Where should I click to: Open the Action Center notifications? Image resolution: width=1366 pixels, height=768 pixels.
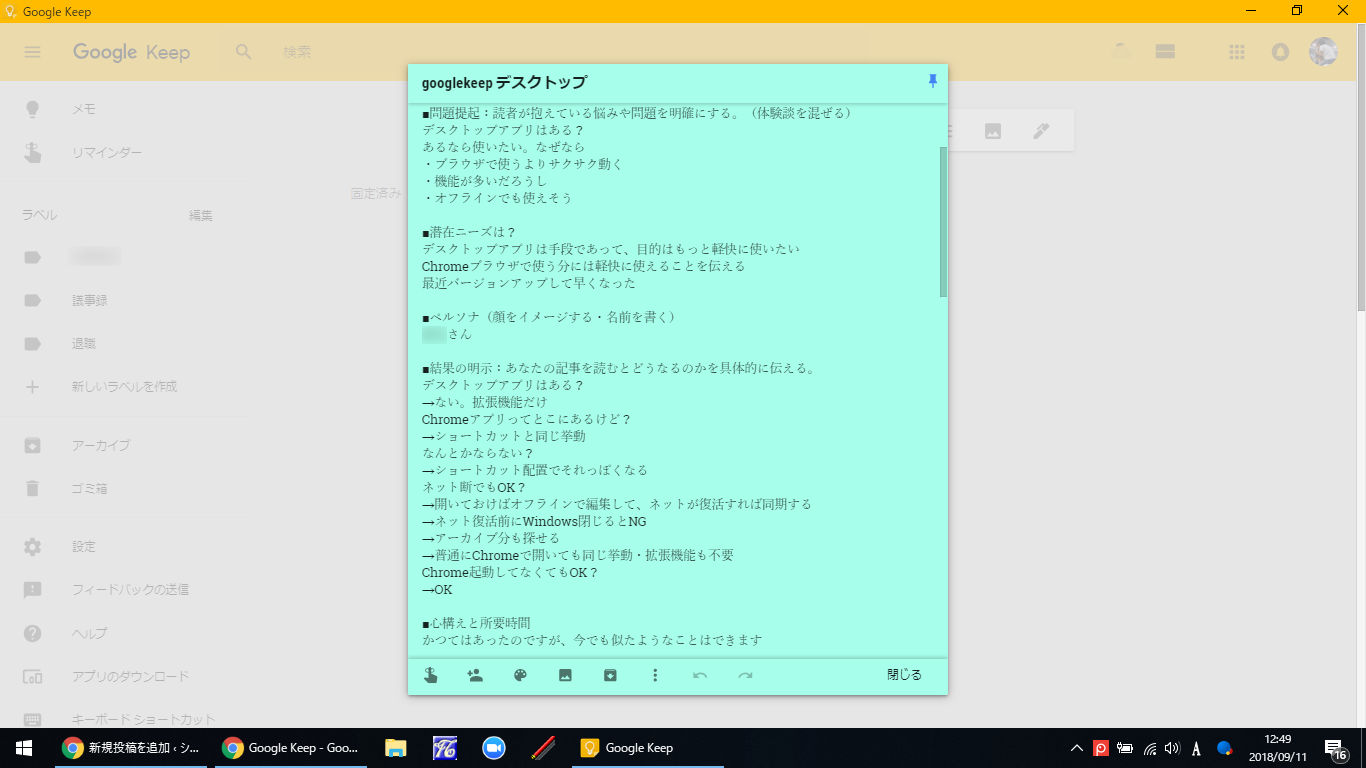(x=1336, y=748)
